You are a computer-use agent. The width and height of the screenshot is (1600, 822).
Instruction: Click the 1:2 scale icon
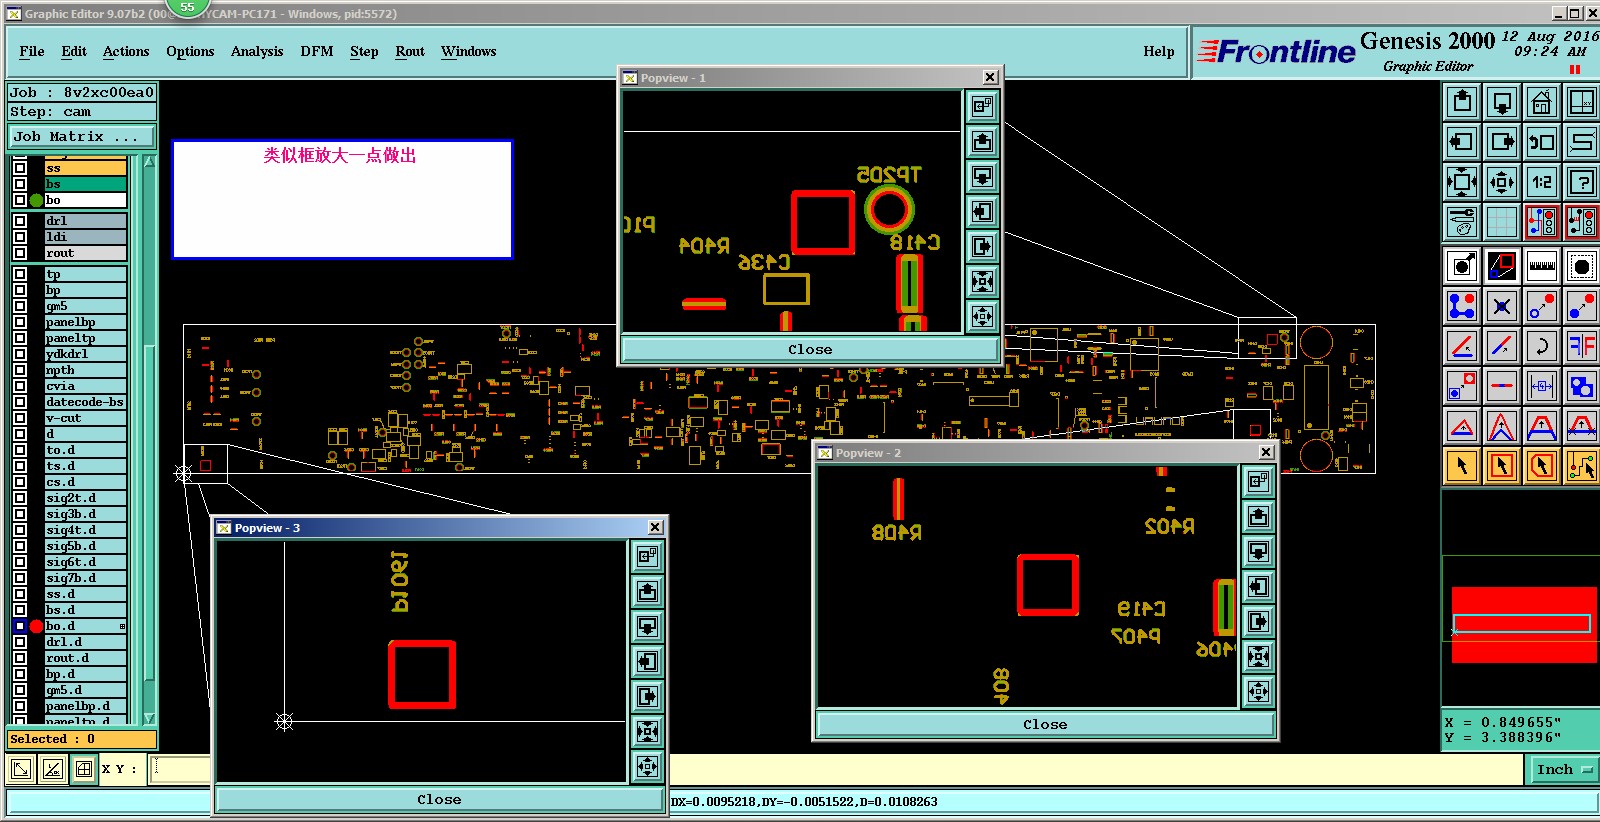tap(1542, 182)
